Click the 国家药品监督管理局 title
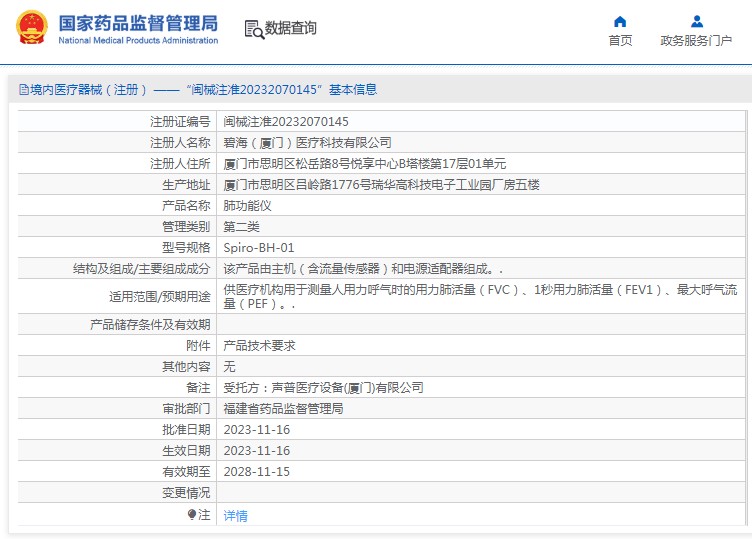 (138, 23)
